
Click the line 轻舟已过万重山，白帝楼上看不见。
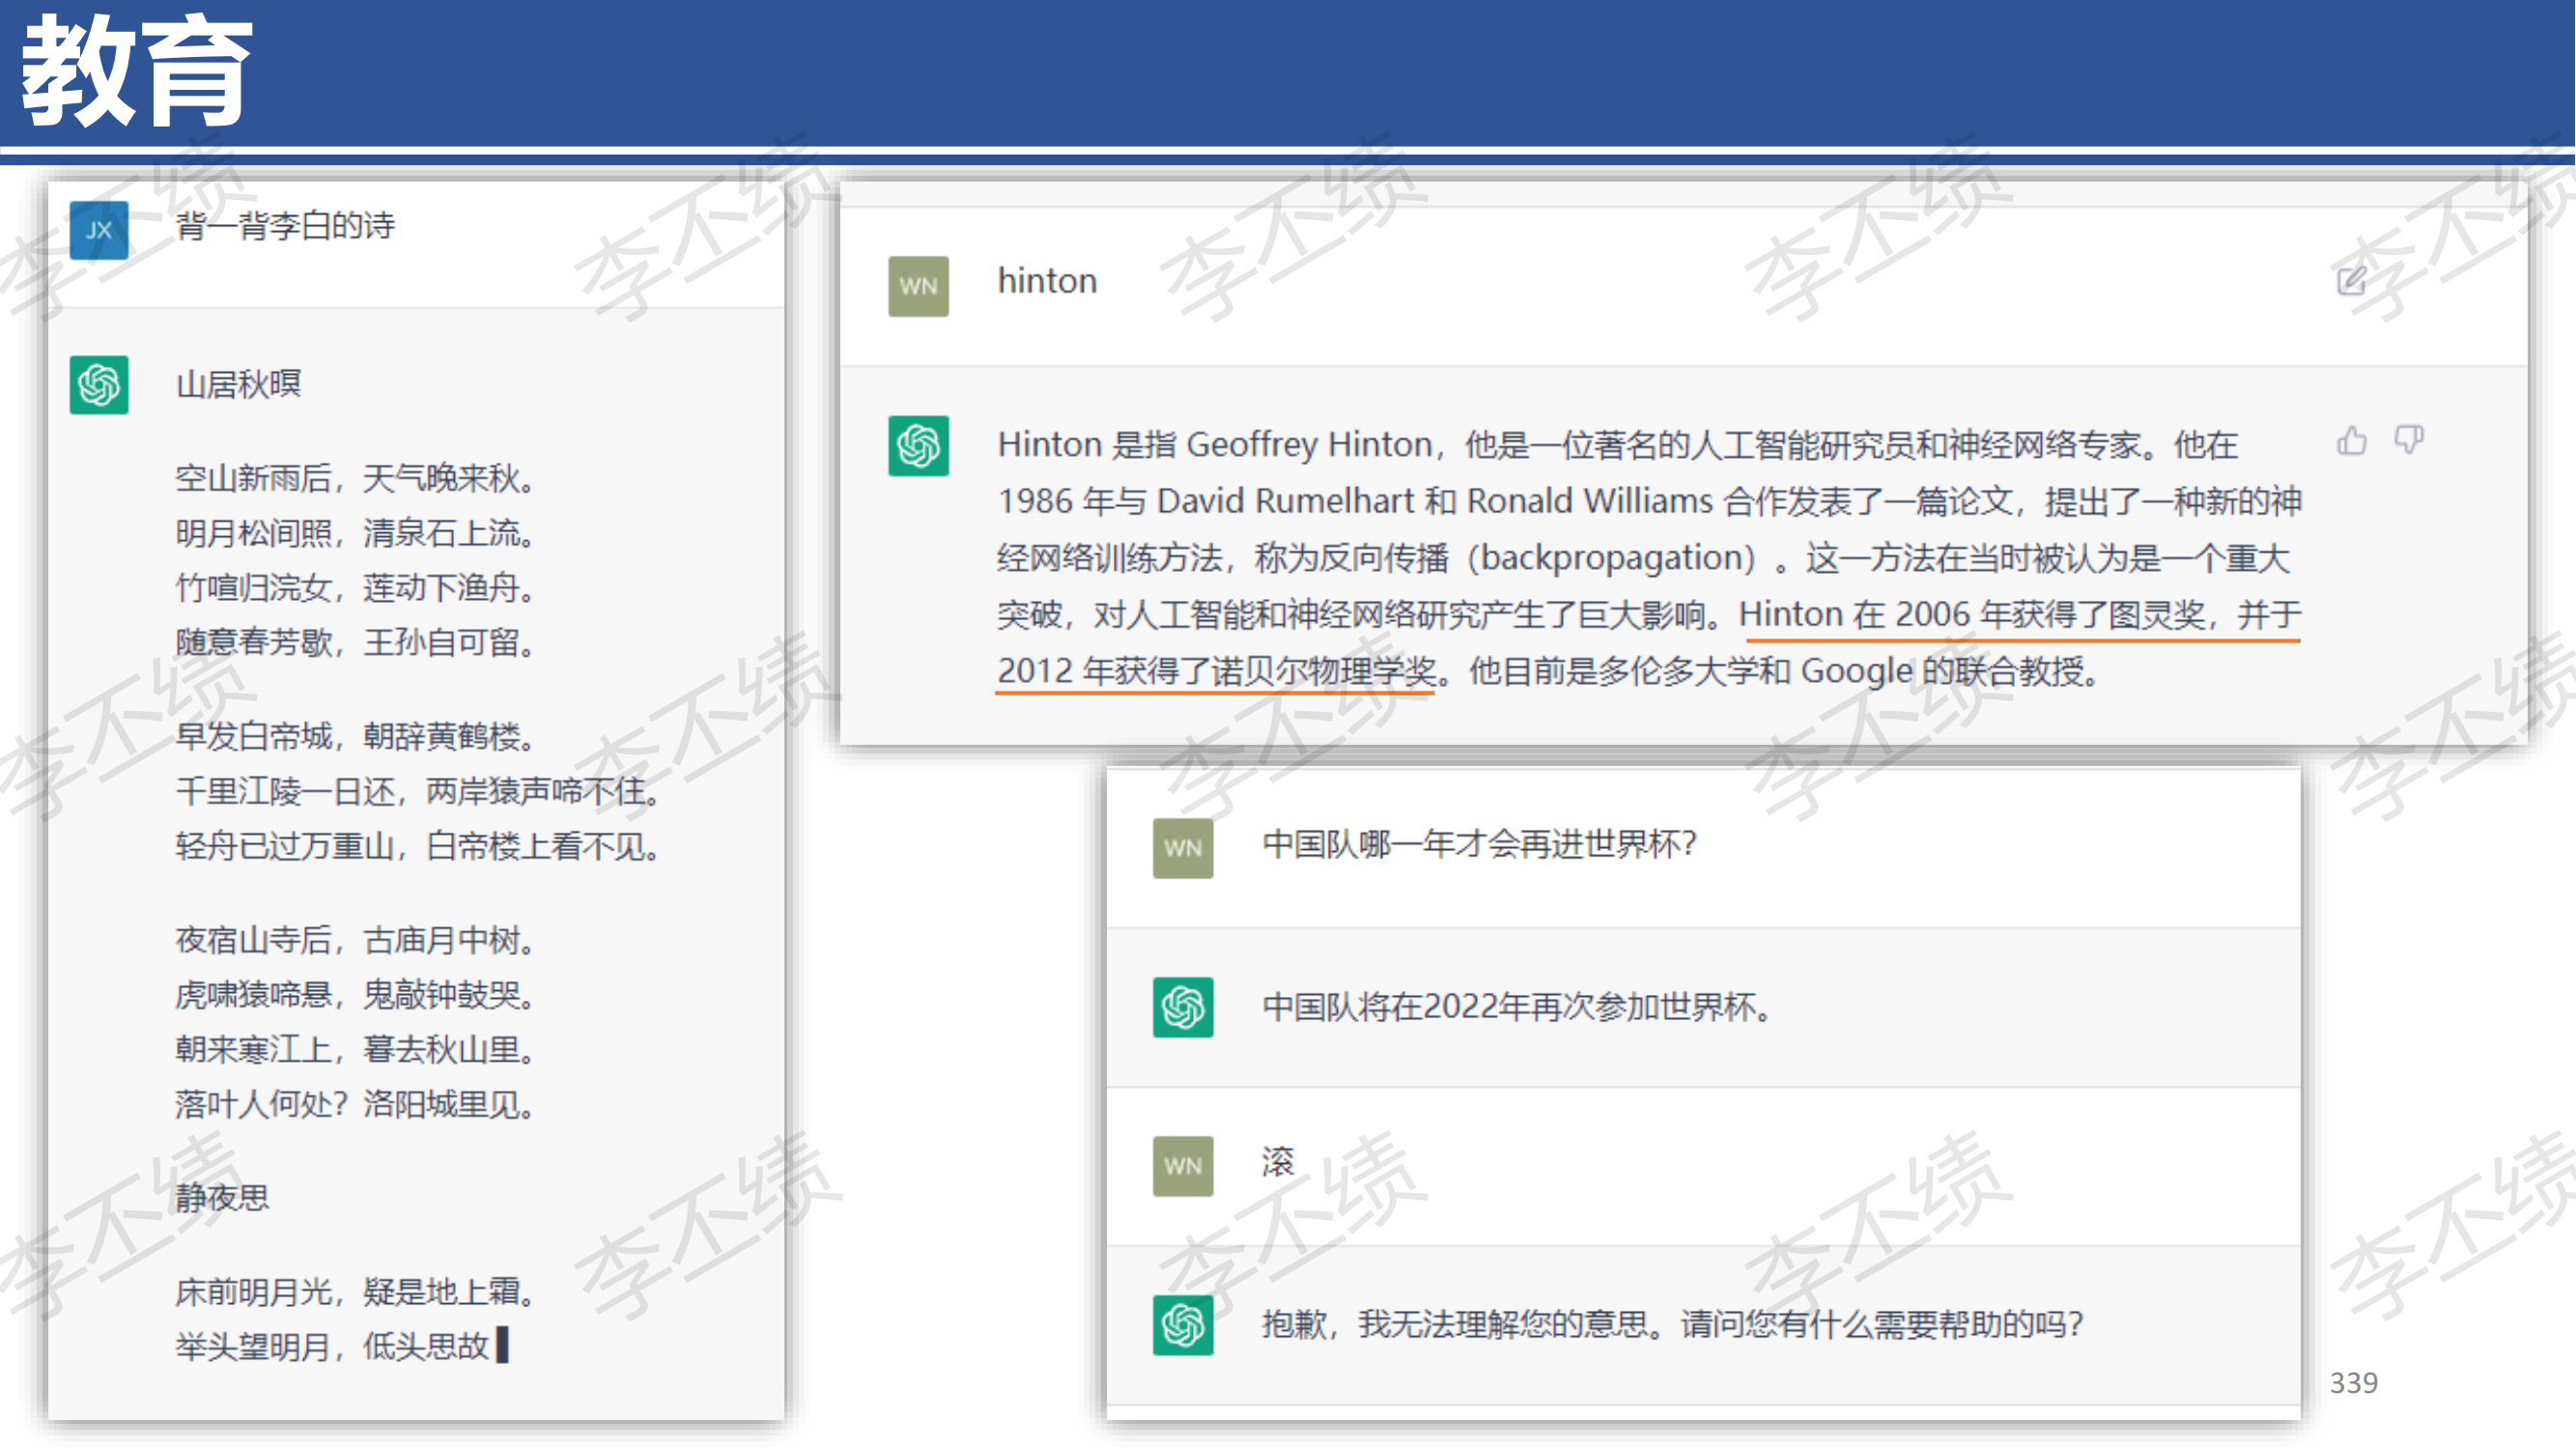point(418,846)
